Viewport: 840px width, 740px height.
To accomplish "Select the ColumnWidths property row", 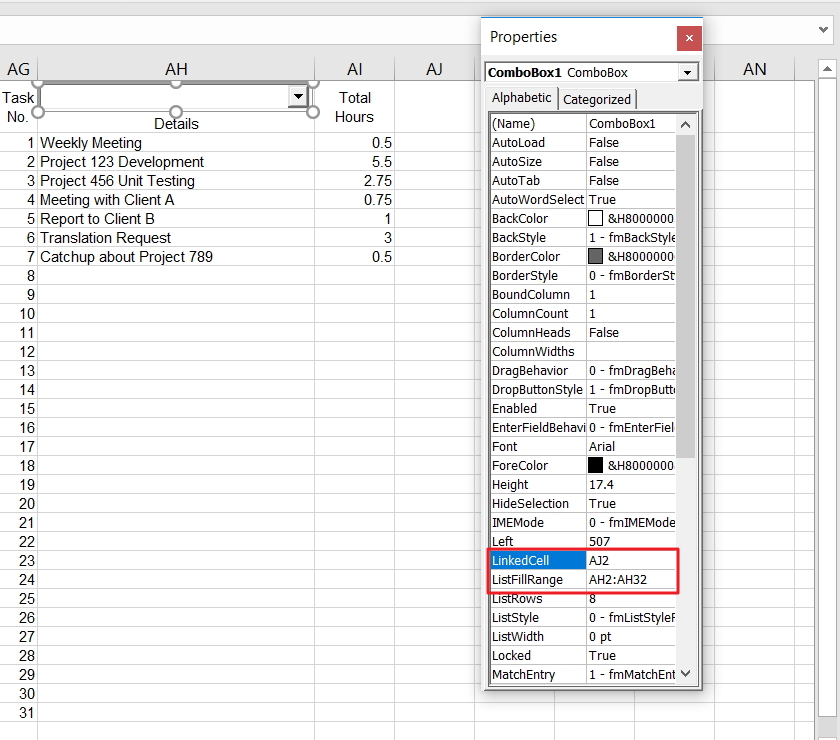I will [582, 352].
